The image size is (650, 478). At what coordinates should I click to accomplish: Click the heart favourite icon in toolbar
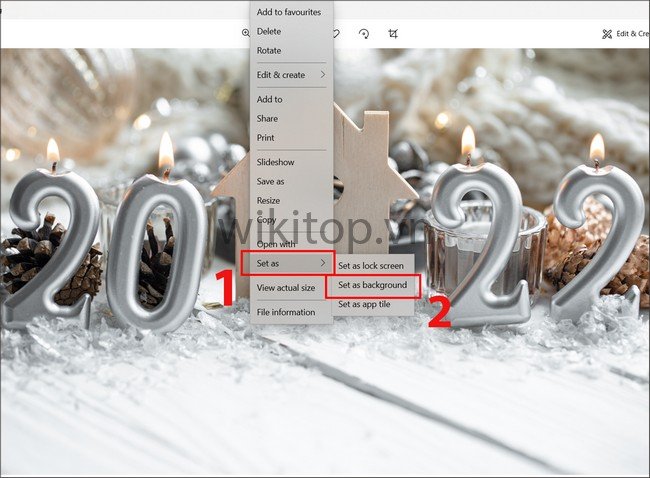[337, 33]
